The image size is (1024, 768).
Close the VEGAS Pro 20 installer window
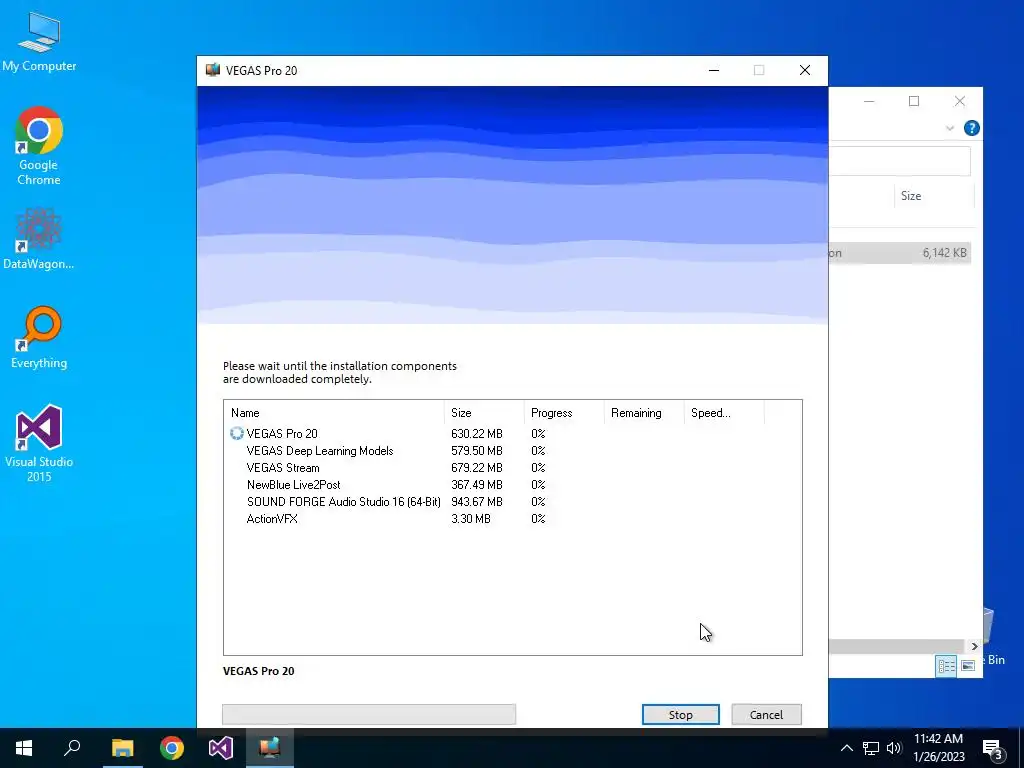coord(805,71)
